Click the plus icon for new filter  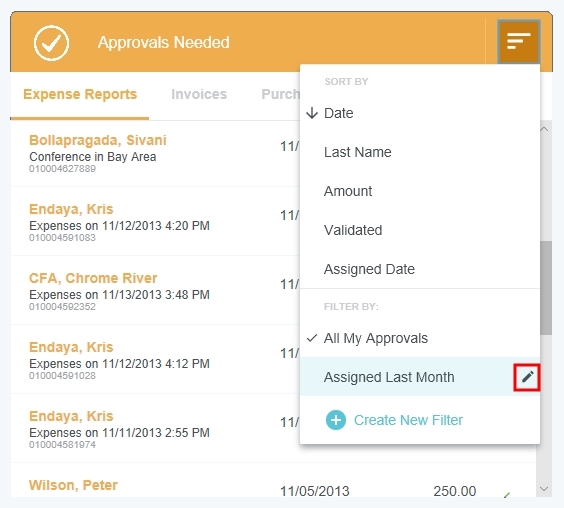pos(336,420)
